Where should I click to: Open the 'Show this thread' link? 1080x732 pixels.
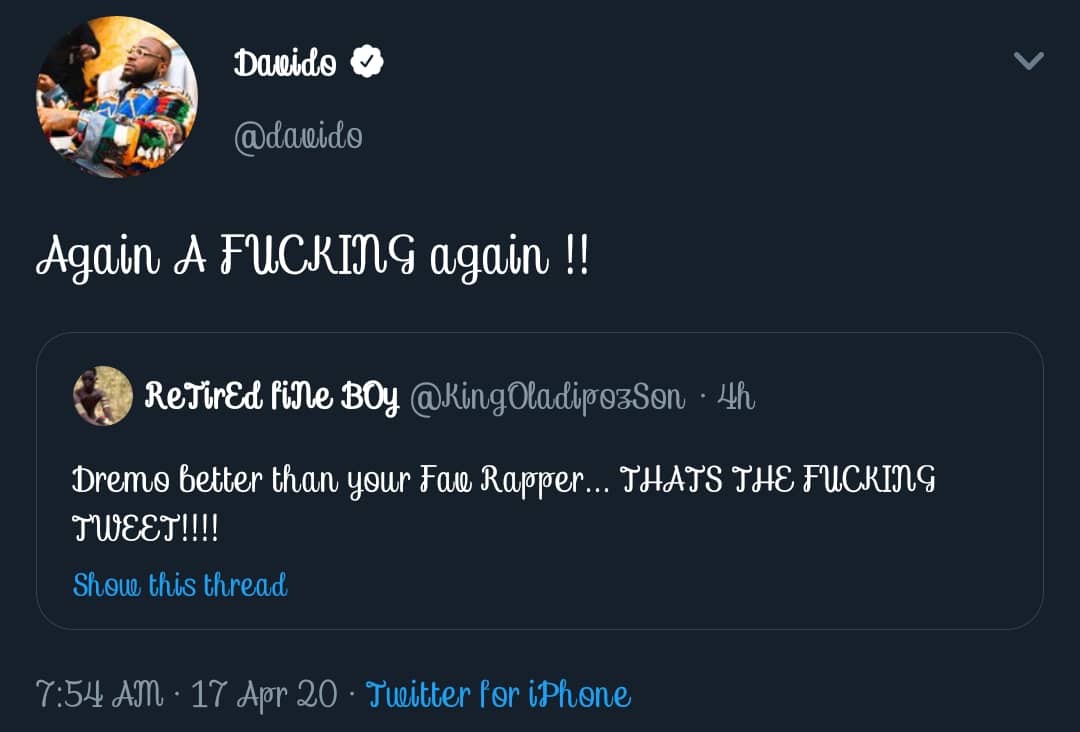pyautogui.click(x=180, y=584)
